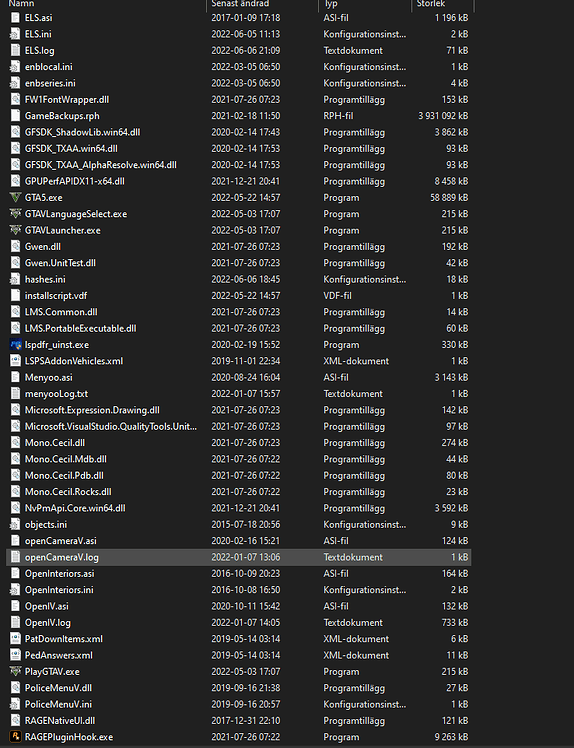Click the lspdfr_uinst.exe icon
The width and height of the screenshot is (574, 748).
(16, 344)
